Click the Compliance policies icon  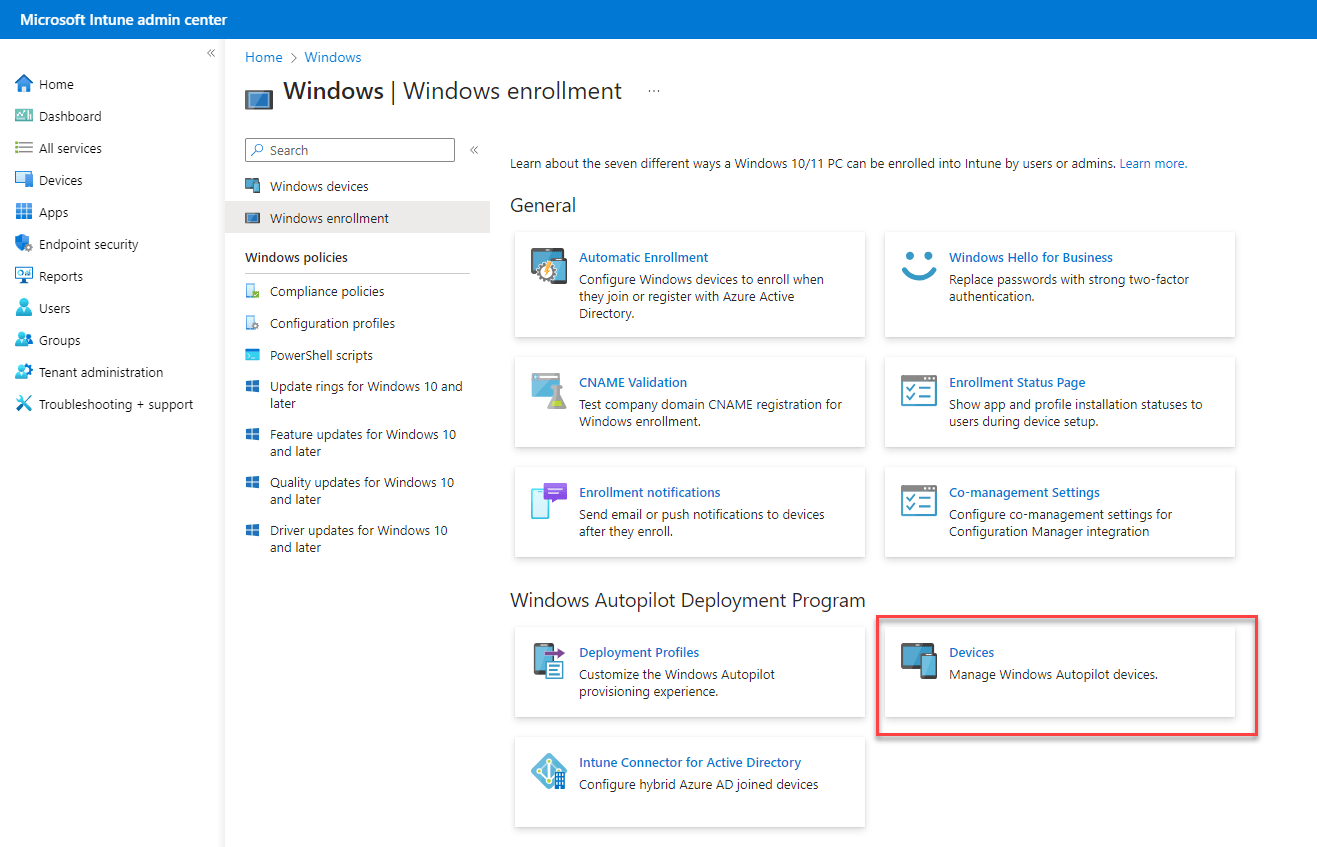pos(253,291)
